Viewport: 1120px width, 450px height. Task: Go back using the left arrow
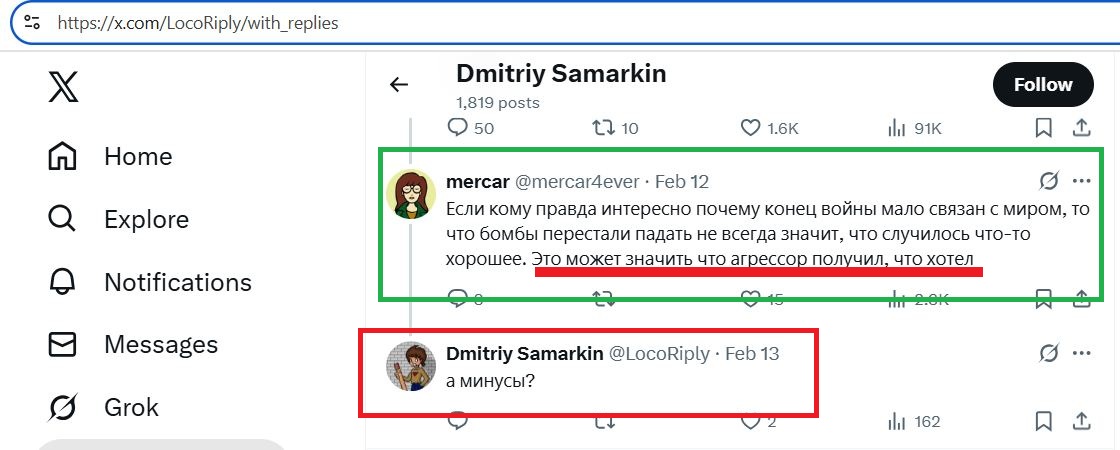tap(399, 85)
